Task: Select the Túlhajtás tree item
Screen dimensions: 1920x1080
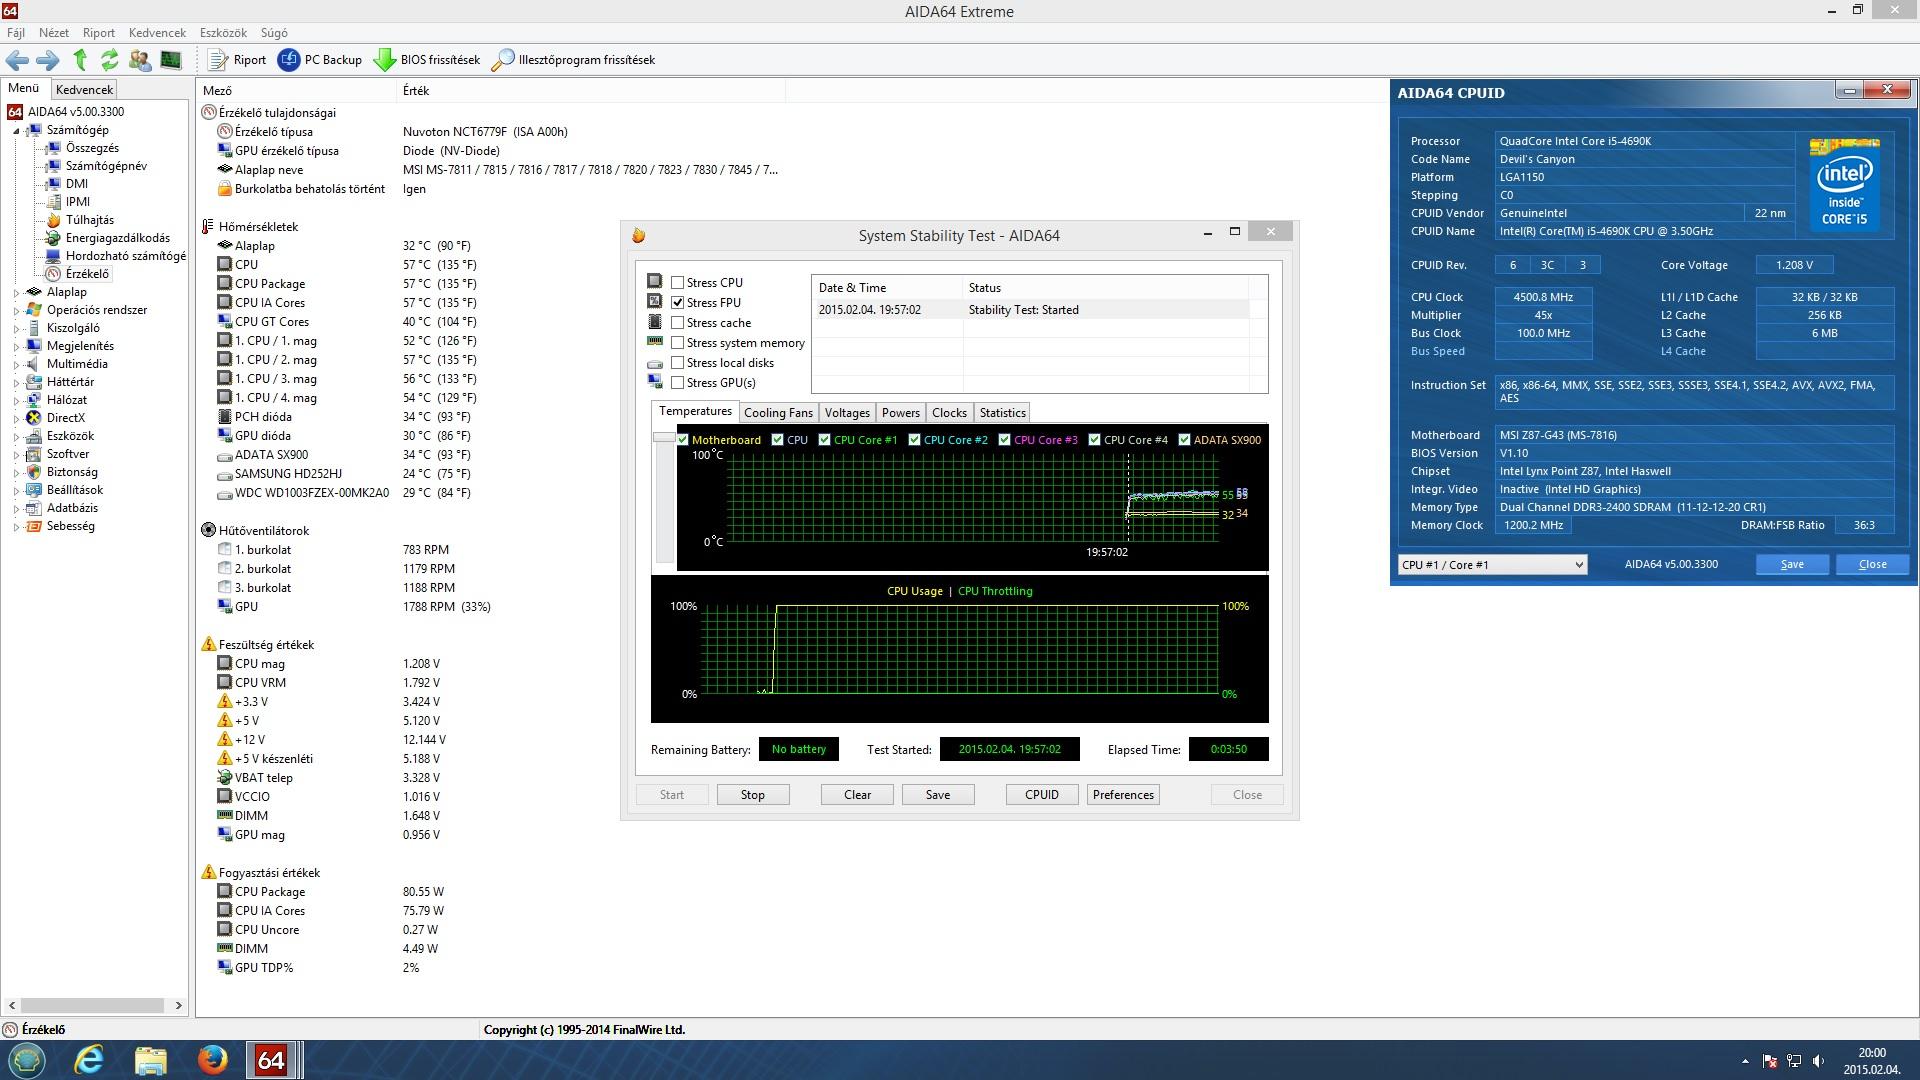Action: pyautogui.click(x=90, y=220)
